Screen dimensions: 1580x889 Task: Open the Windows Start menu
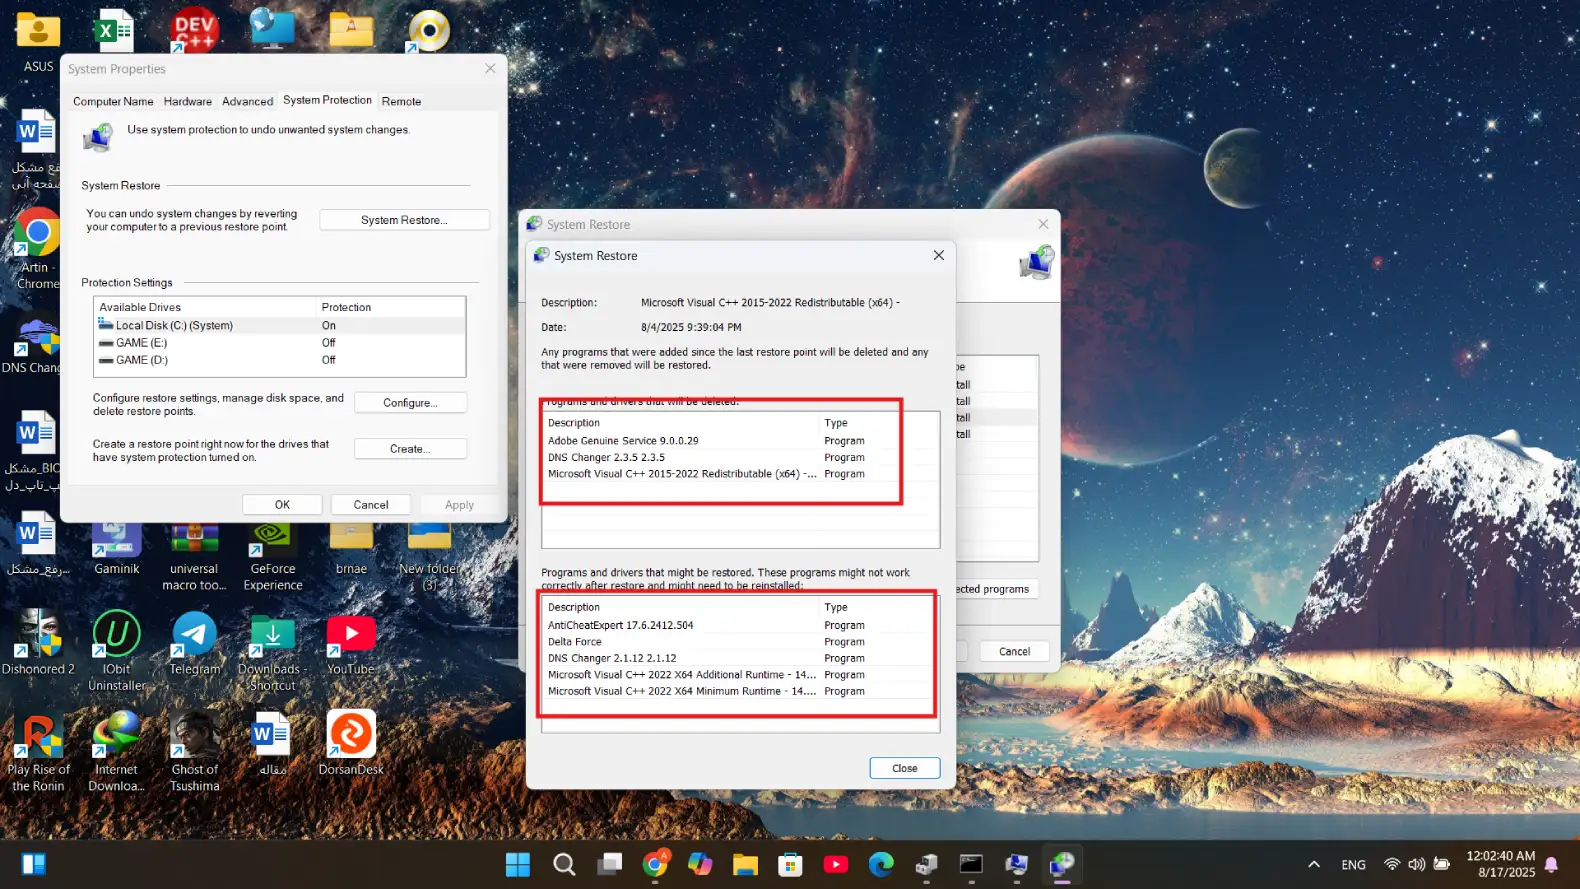click(518, 864)
